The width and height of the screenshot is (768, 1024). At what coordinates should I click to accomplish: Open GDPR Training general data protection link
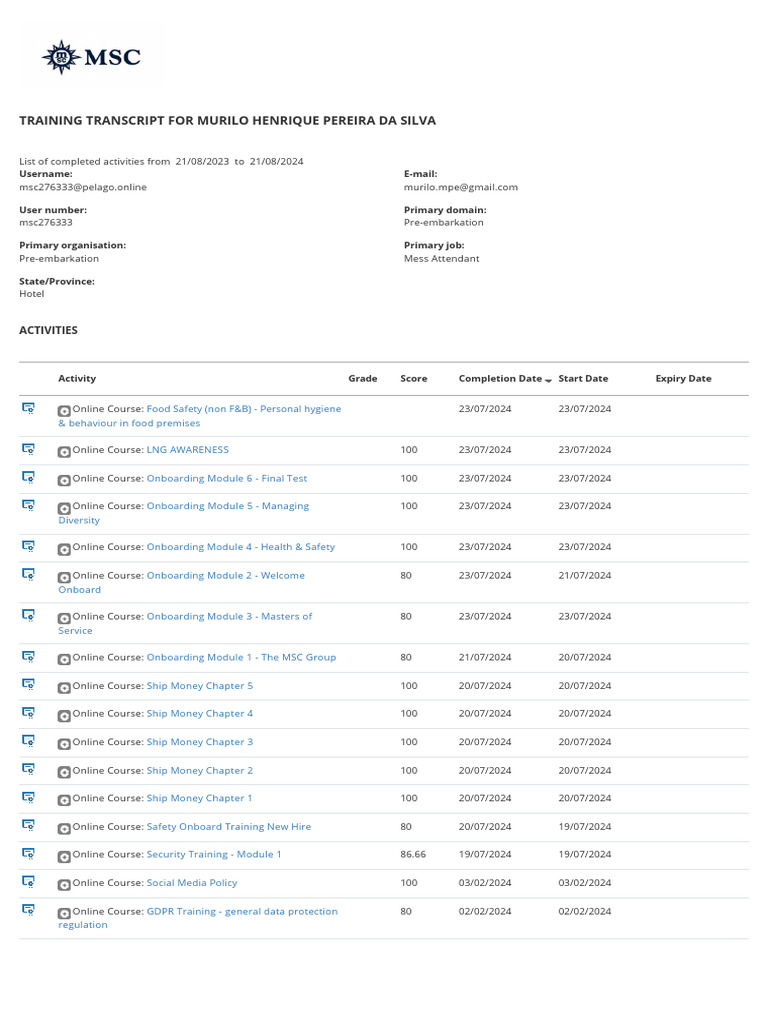tap(198, 918)
